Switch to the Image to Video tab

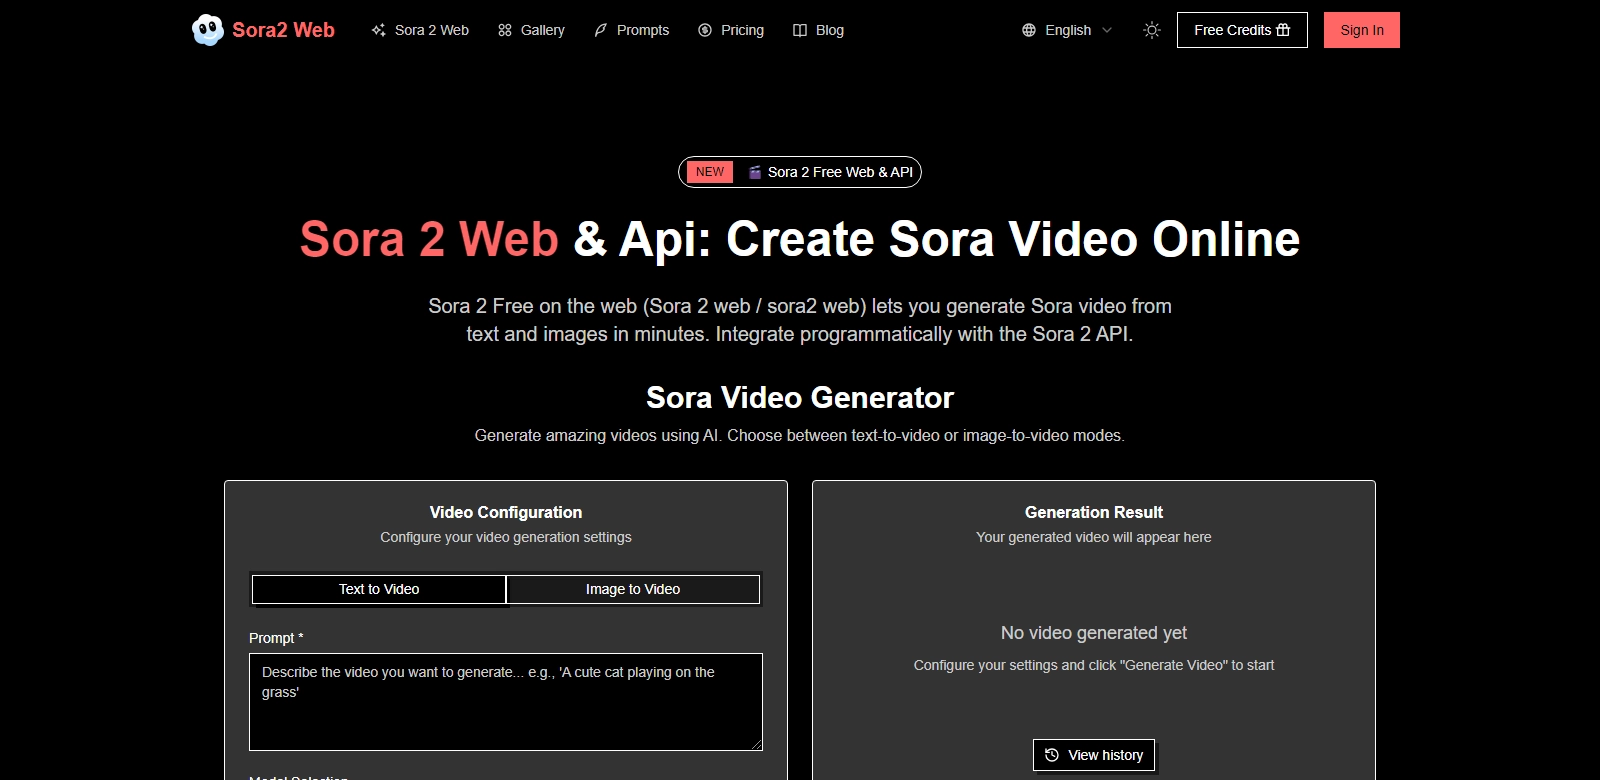pos(633,589)
